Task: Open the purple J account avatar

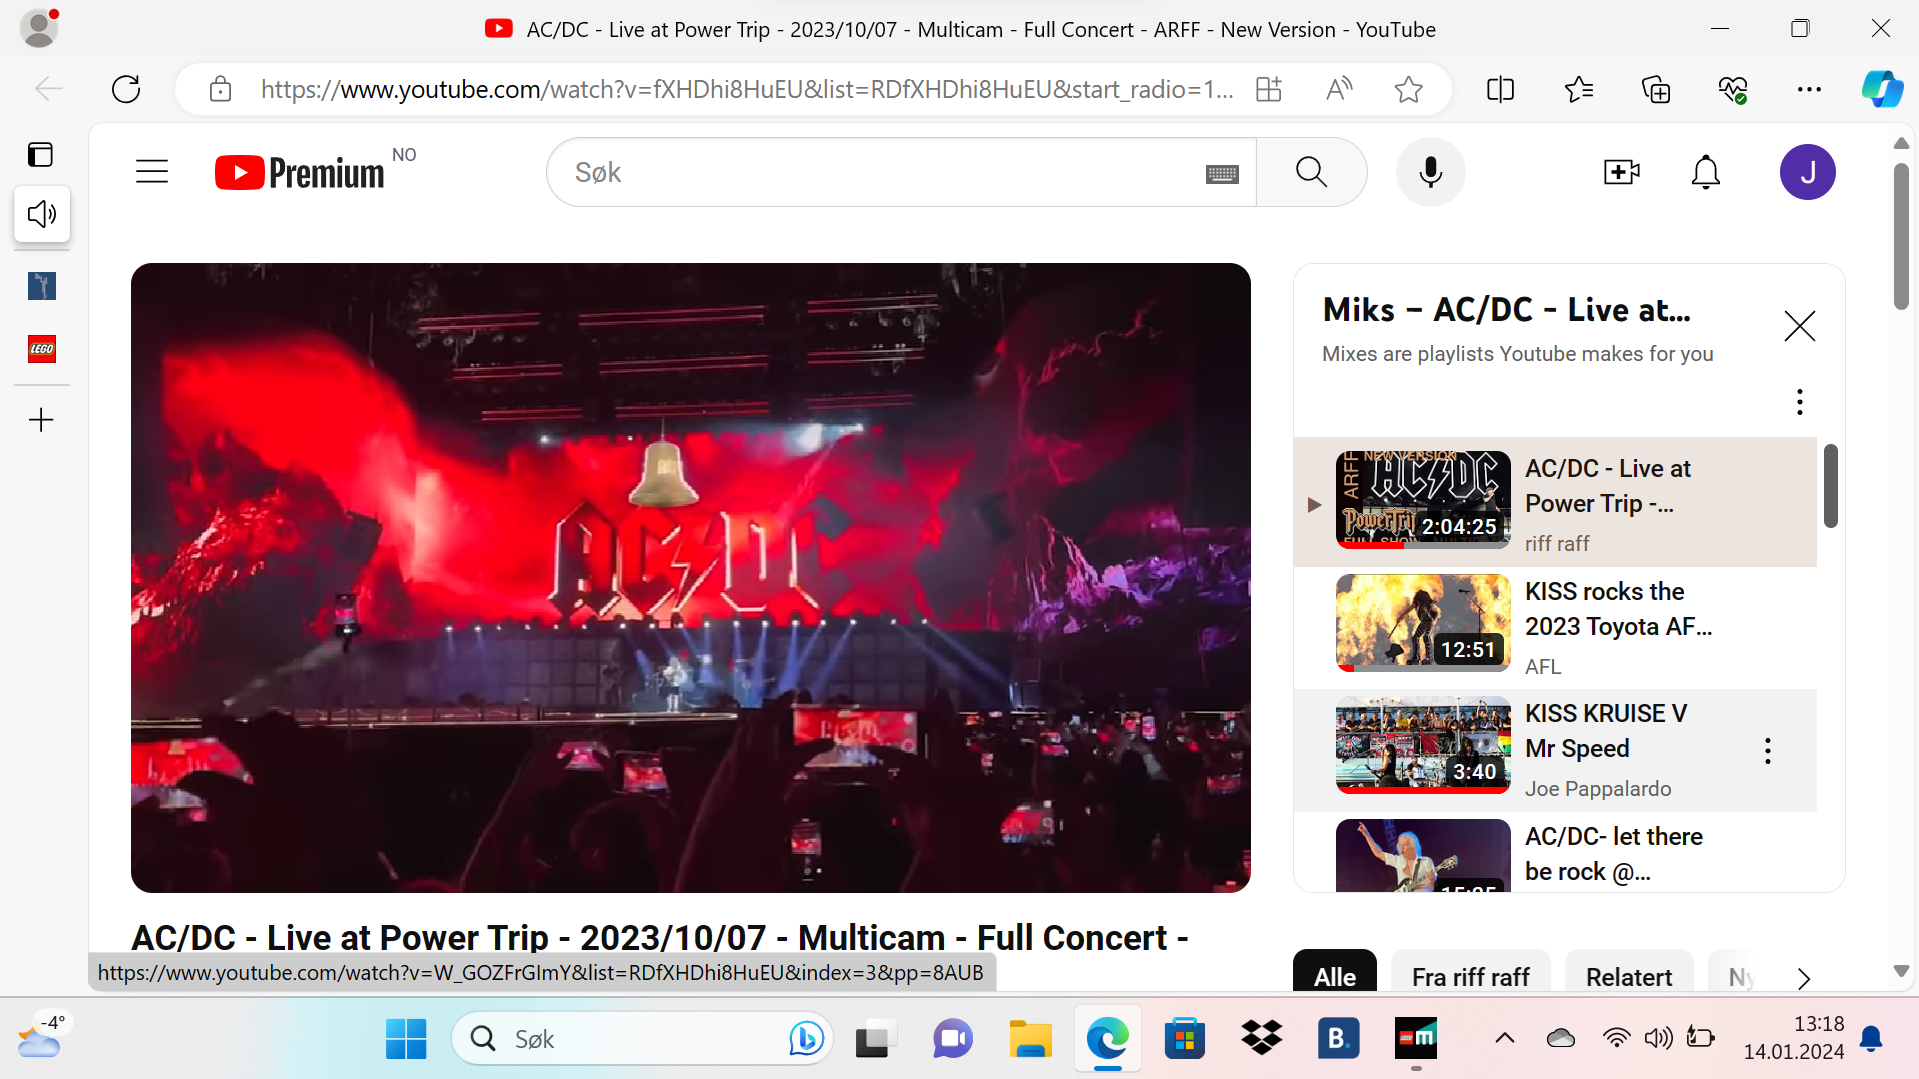Action: (x=1807, y=172)
